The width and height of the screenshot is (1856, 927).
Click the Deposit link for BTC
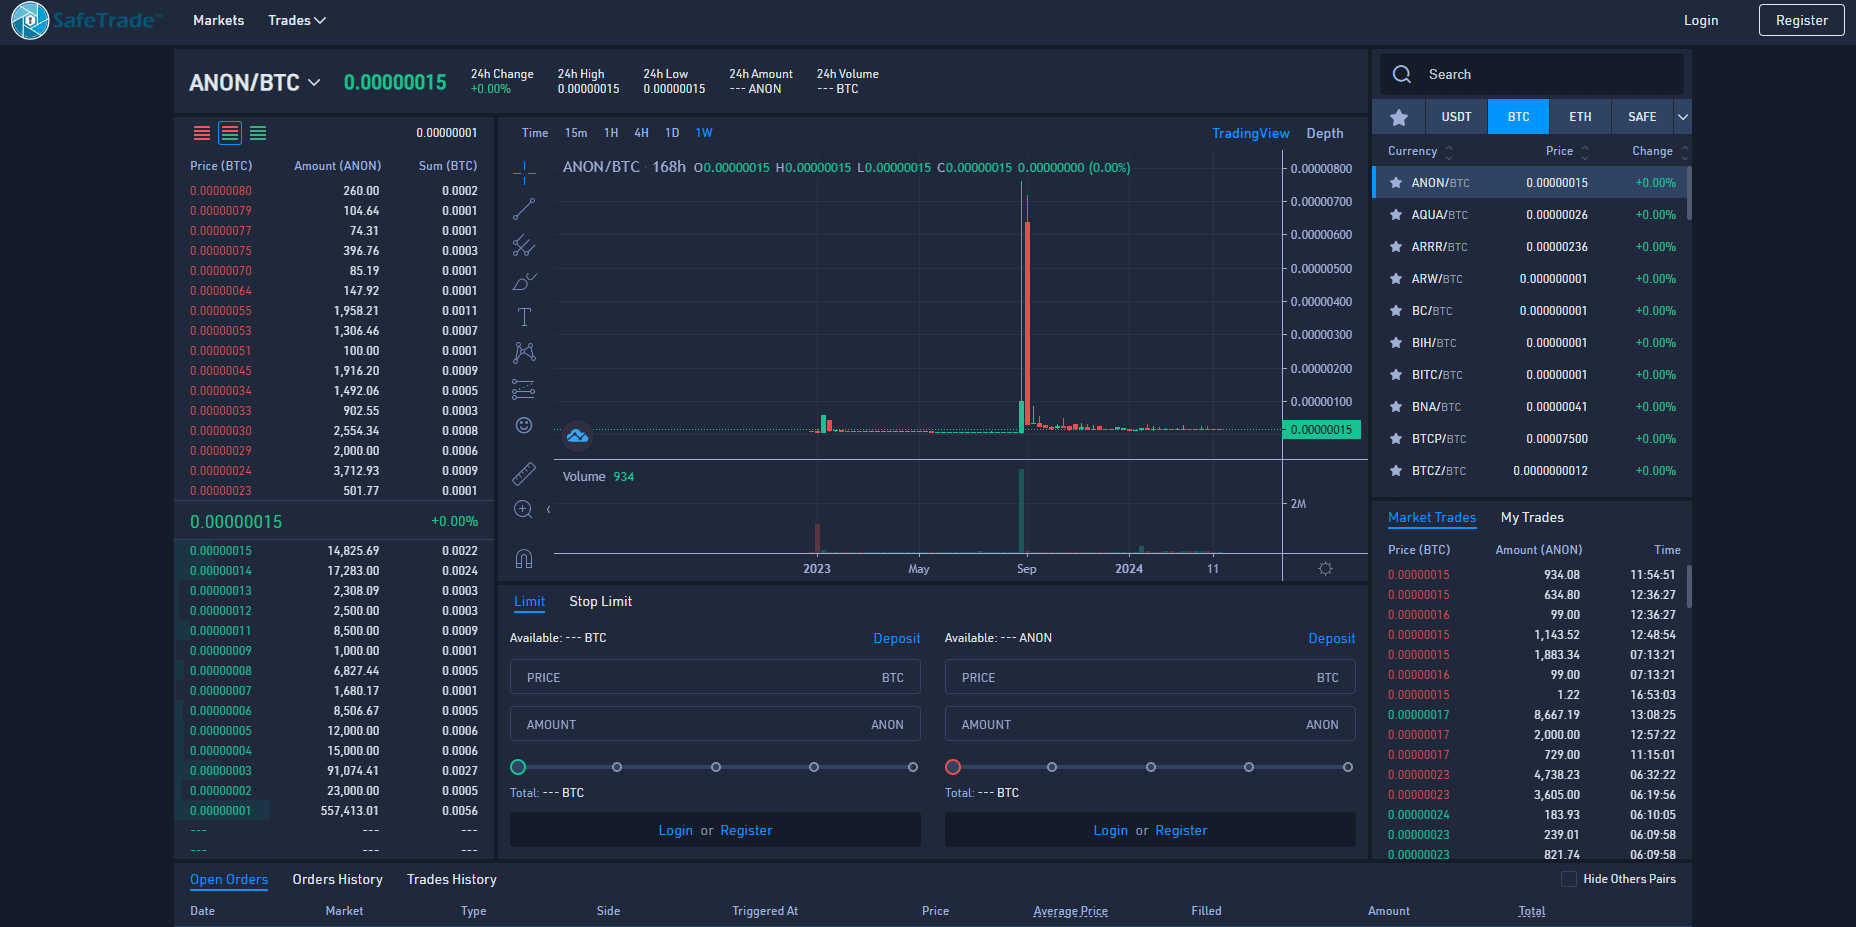[896, 638]
